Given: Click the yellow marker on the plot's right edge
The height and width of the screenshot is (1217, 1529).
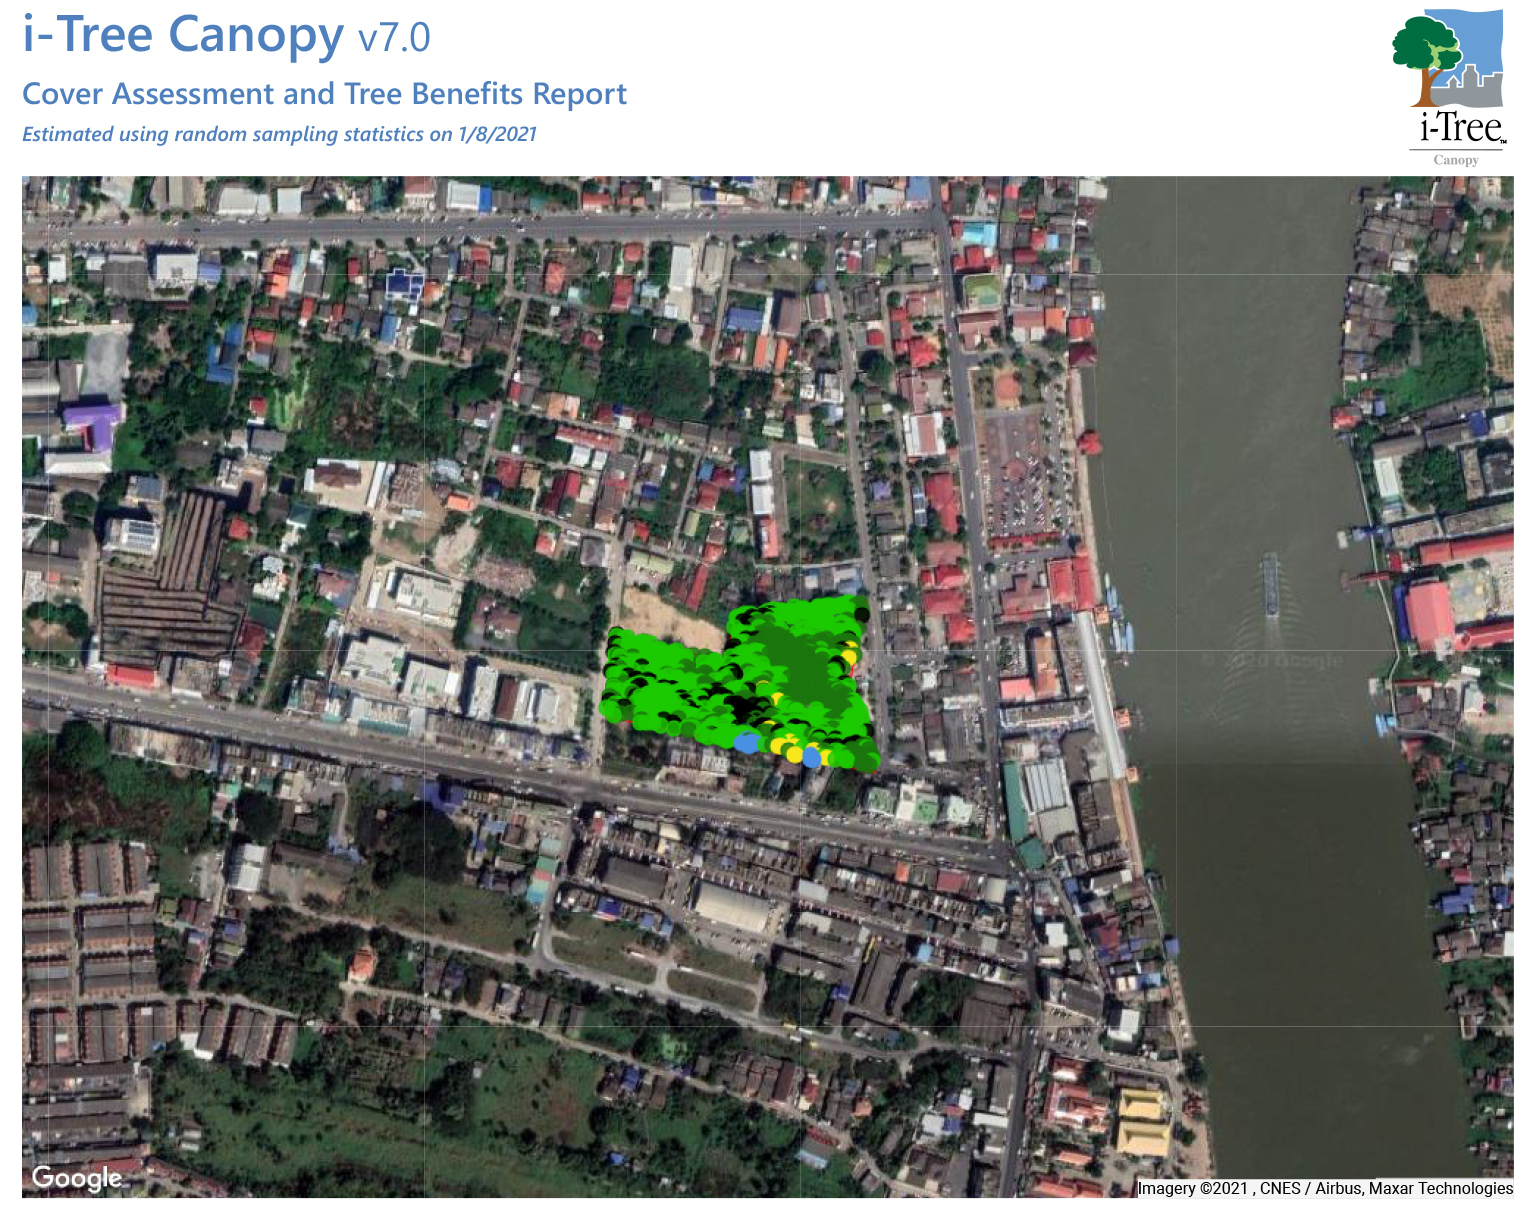Looking at the screenshot, I should [849, 656].
